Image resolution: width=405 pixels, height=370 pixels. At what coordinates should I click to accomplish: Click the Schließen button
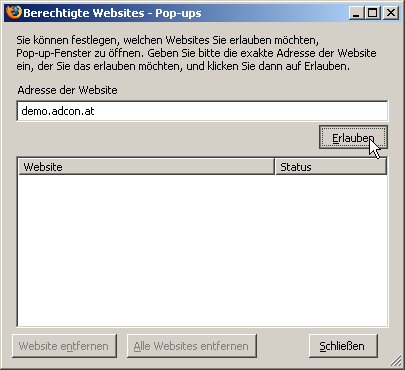coord(343,346)
